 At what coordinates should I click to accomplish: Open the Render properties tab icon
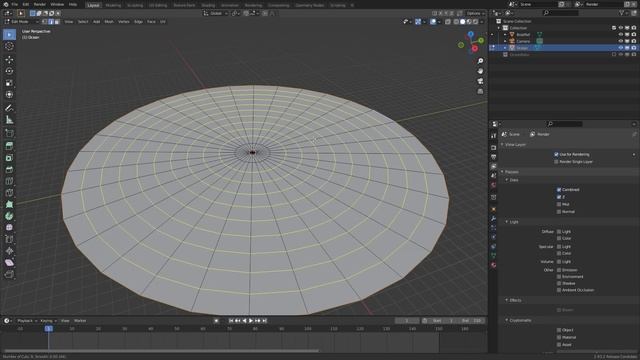(x=493, y=148)
